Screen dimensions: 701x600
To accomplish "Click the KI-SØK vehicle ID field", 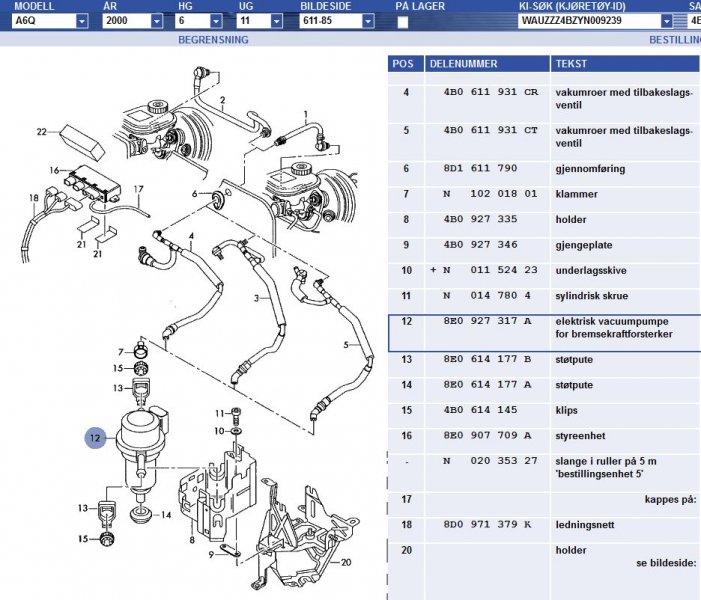I will [589, 21].
